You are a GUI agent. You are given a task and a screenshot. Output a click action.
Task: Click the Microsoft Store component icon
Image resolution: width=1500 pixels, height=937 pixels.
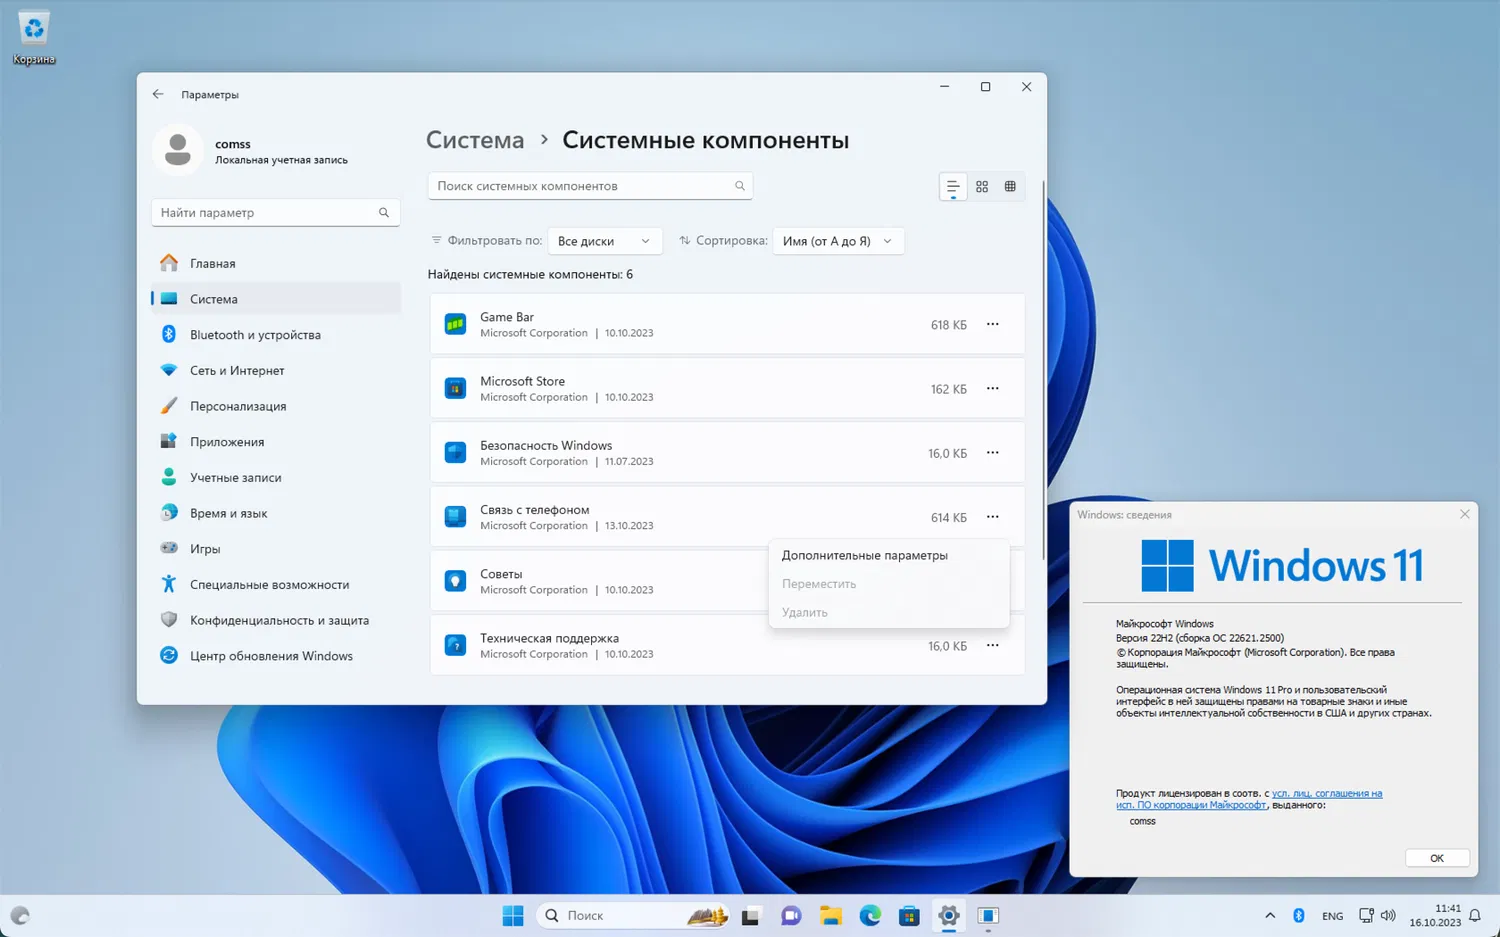(x=455, y=388)
